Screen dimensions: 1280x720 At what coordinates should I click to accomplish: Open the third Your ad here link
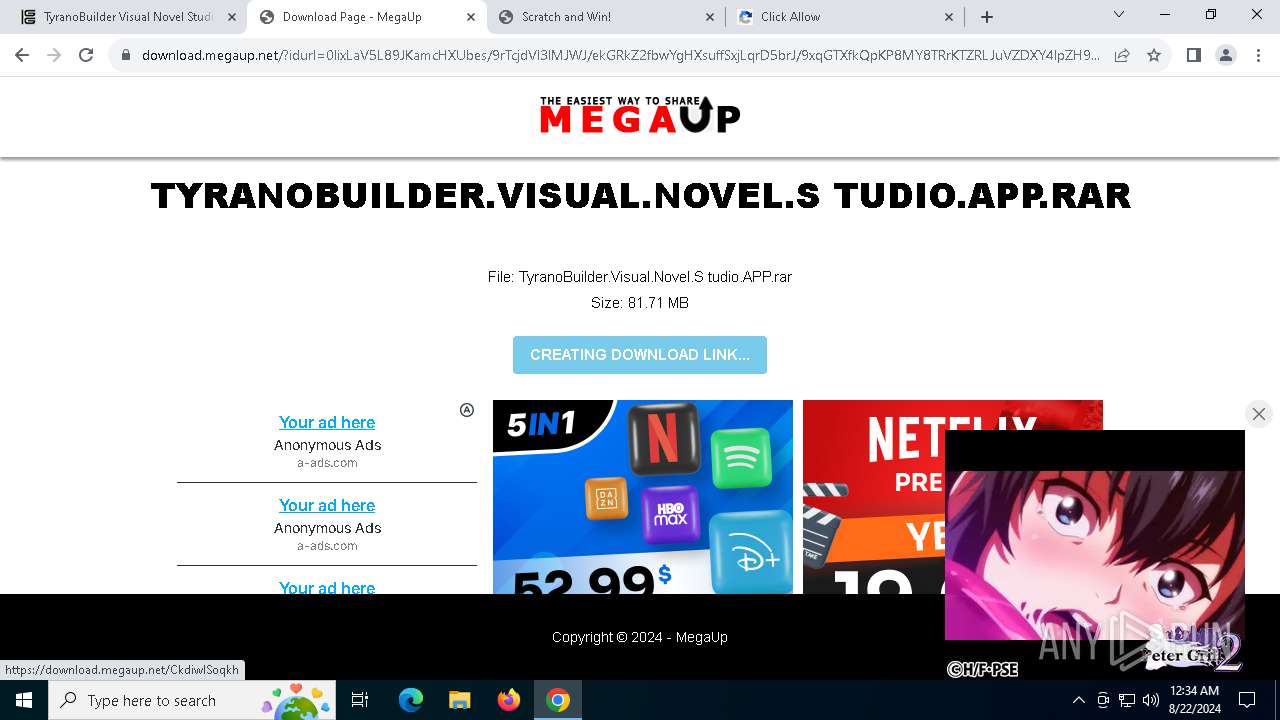[327, 587]
